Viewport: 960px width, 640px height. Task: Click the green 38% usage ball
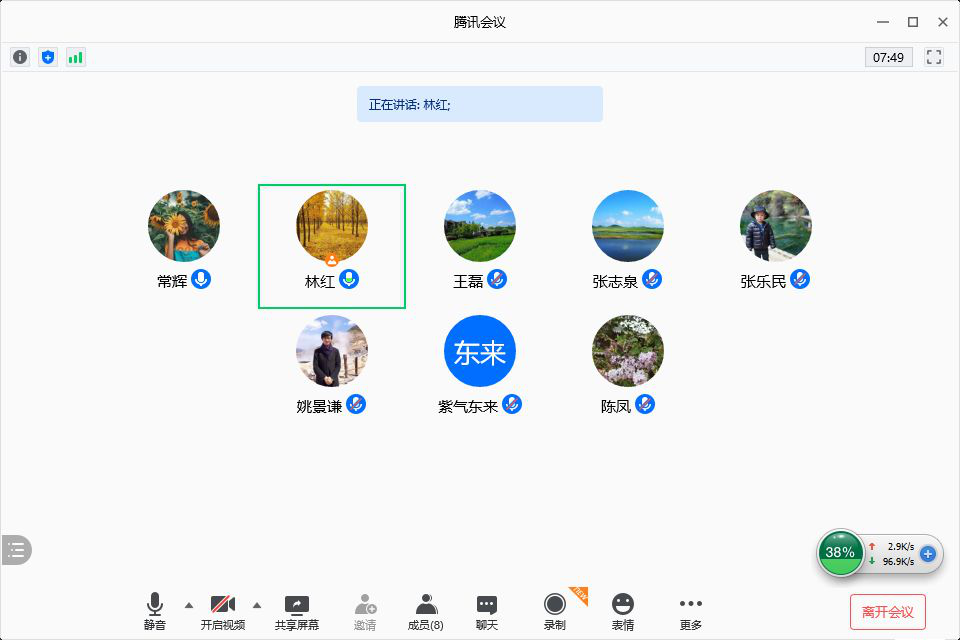[x=840, y=553]
